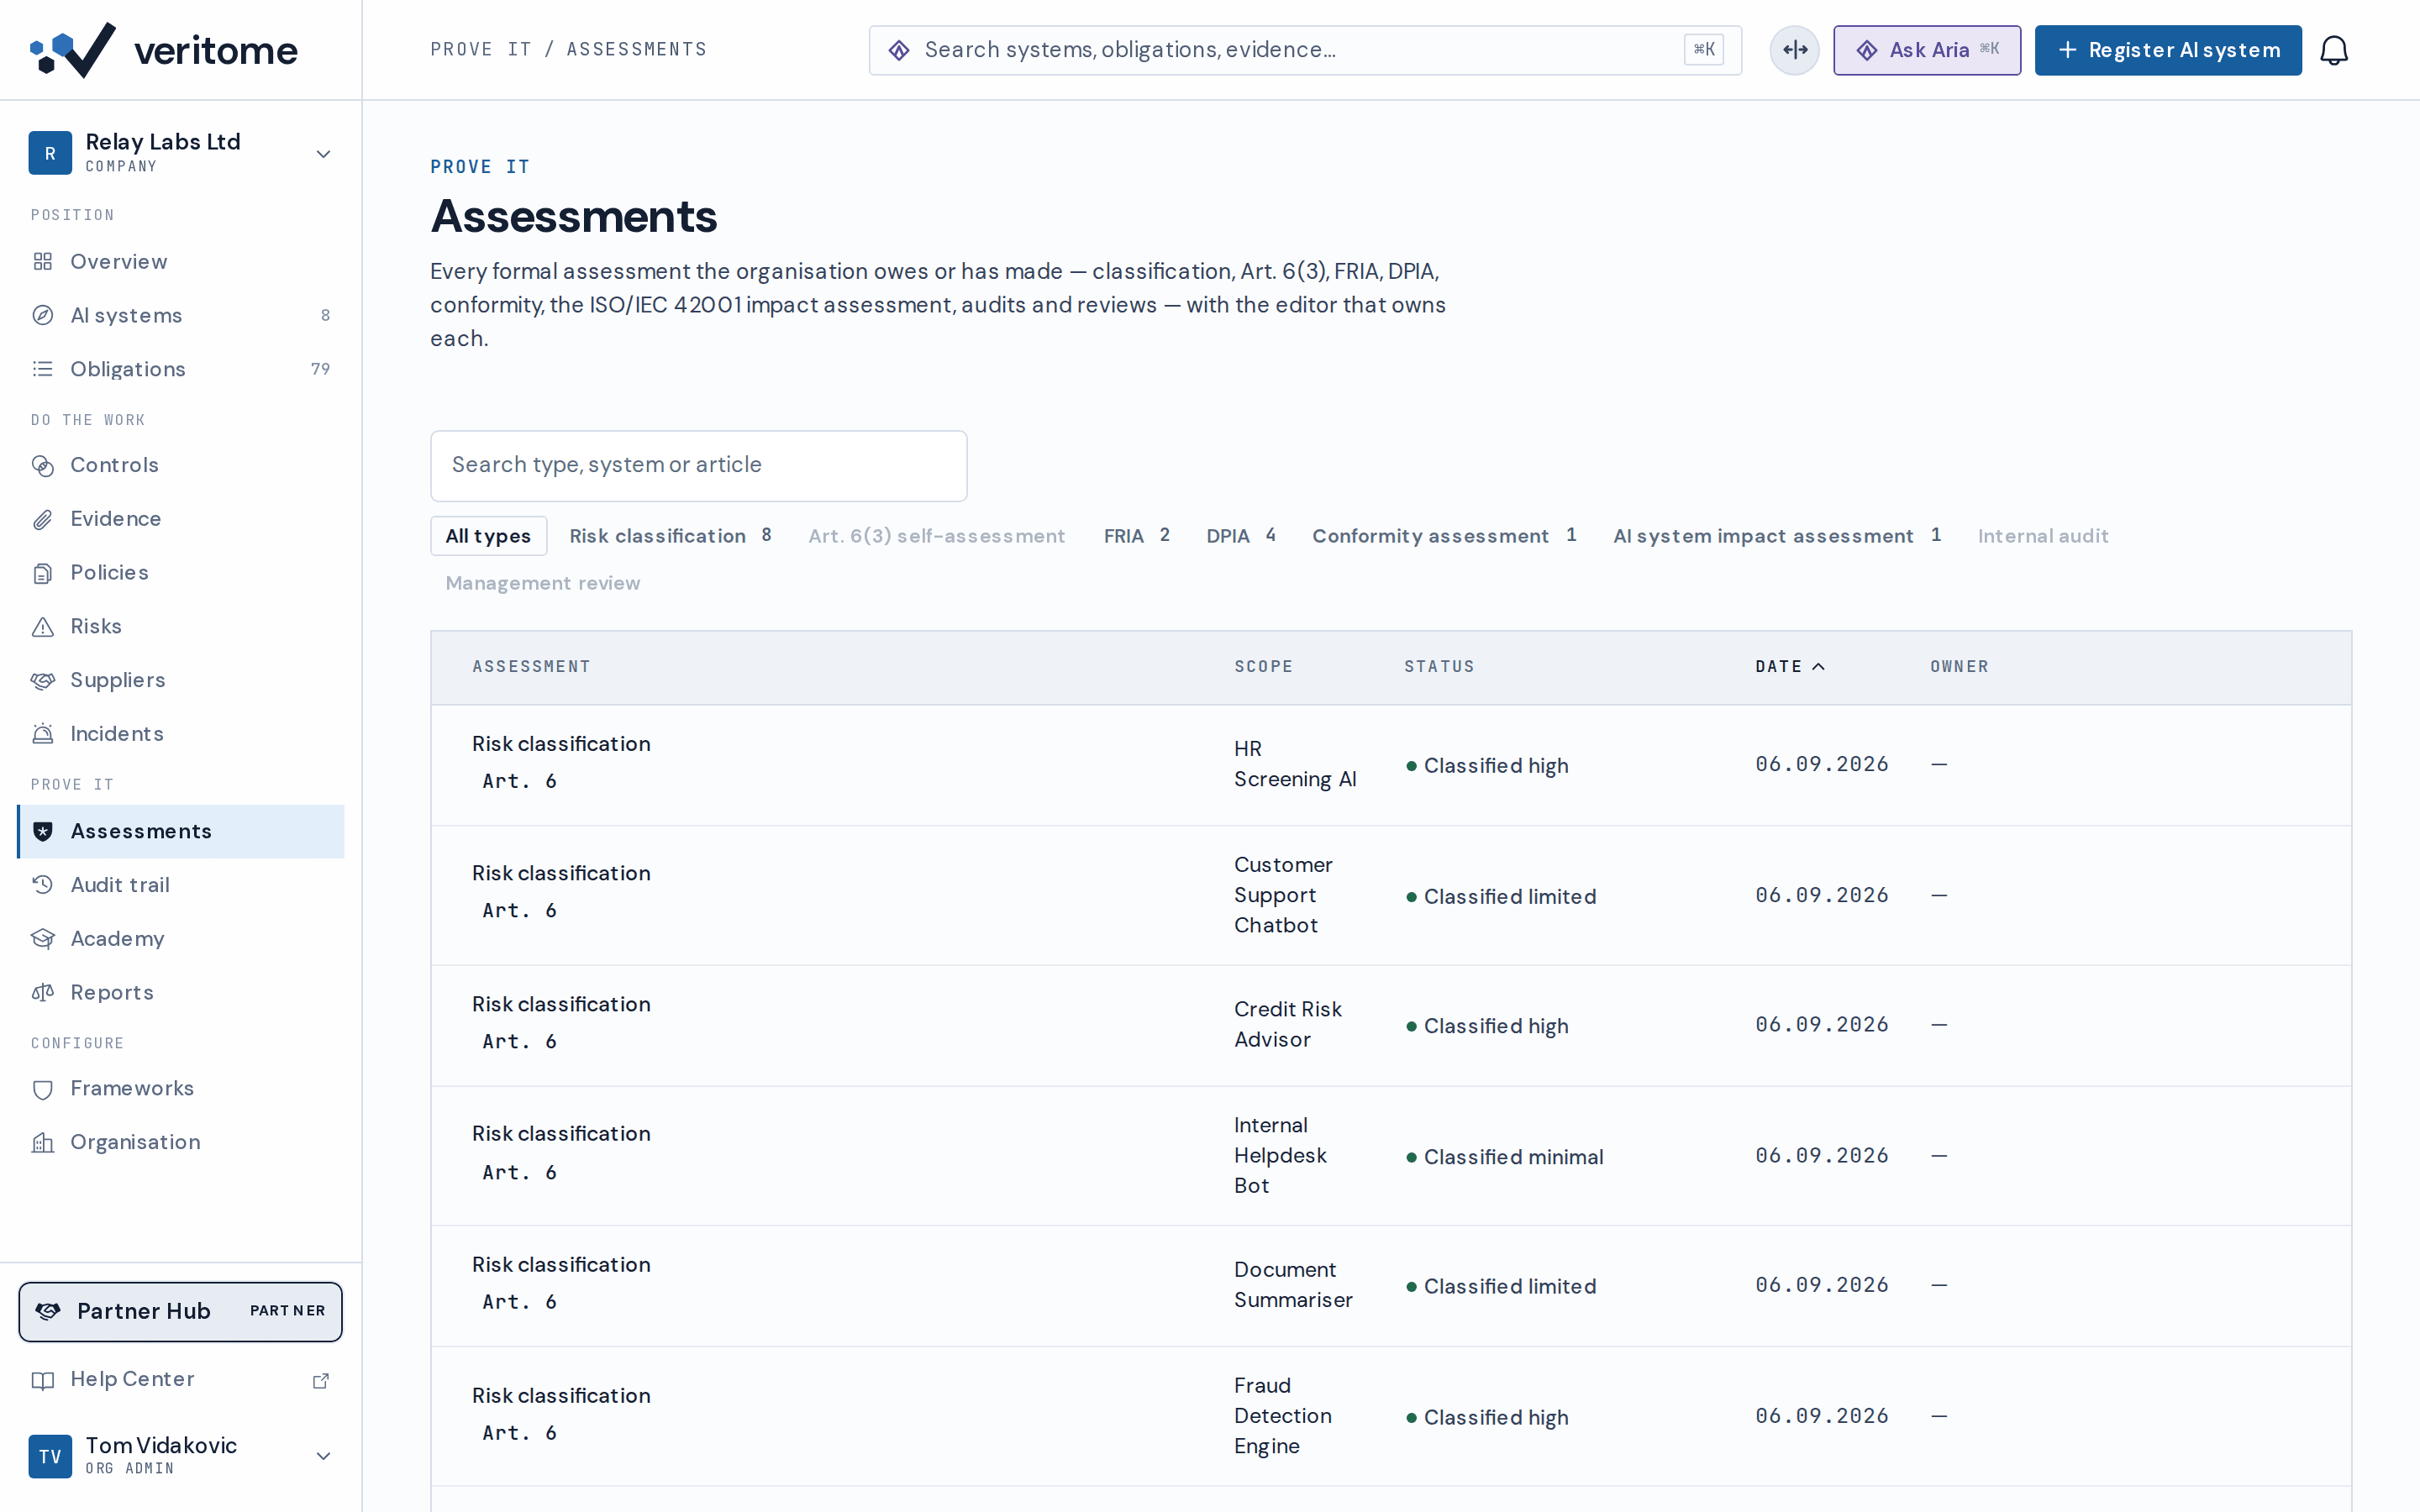The width and height of the screenshot is (2420, 1512).
Task: Click the Incidents siren icon
Action: click(x=43, y=734)
